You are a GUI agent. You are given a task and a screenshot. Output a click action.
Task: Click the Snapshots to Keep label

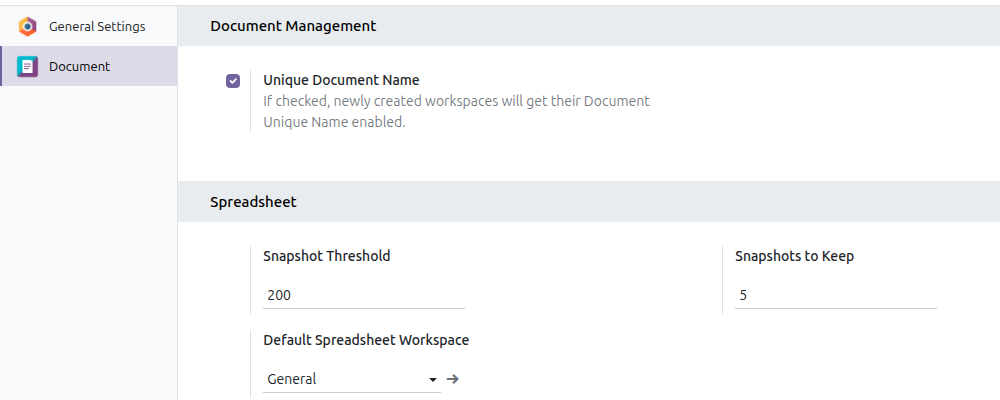795,256
